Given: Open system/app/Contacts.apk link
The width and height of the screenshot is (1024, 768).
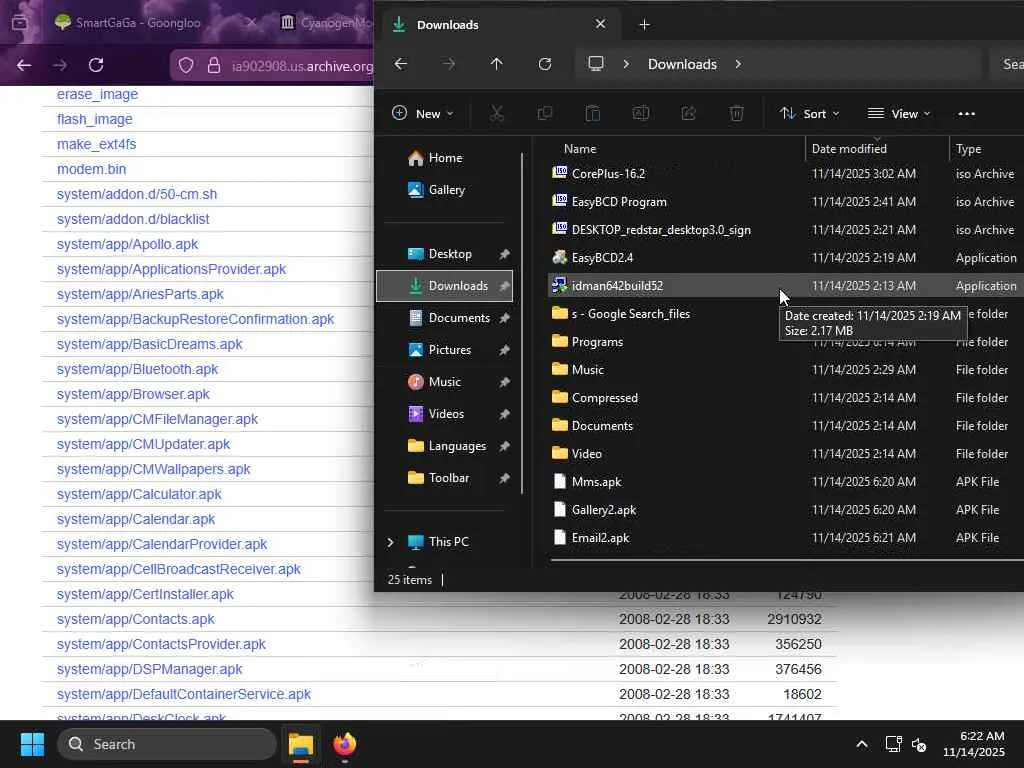Looking at the screenshot, I should pos(136,619).
